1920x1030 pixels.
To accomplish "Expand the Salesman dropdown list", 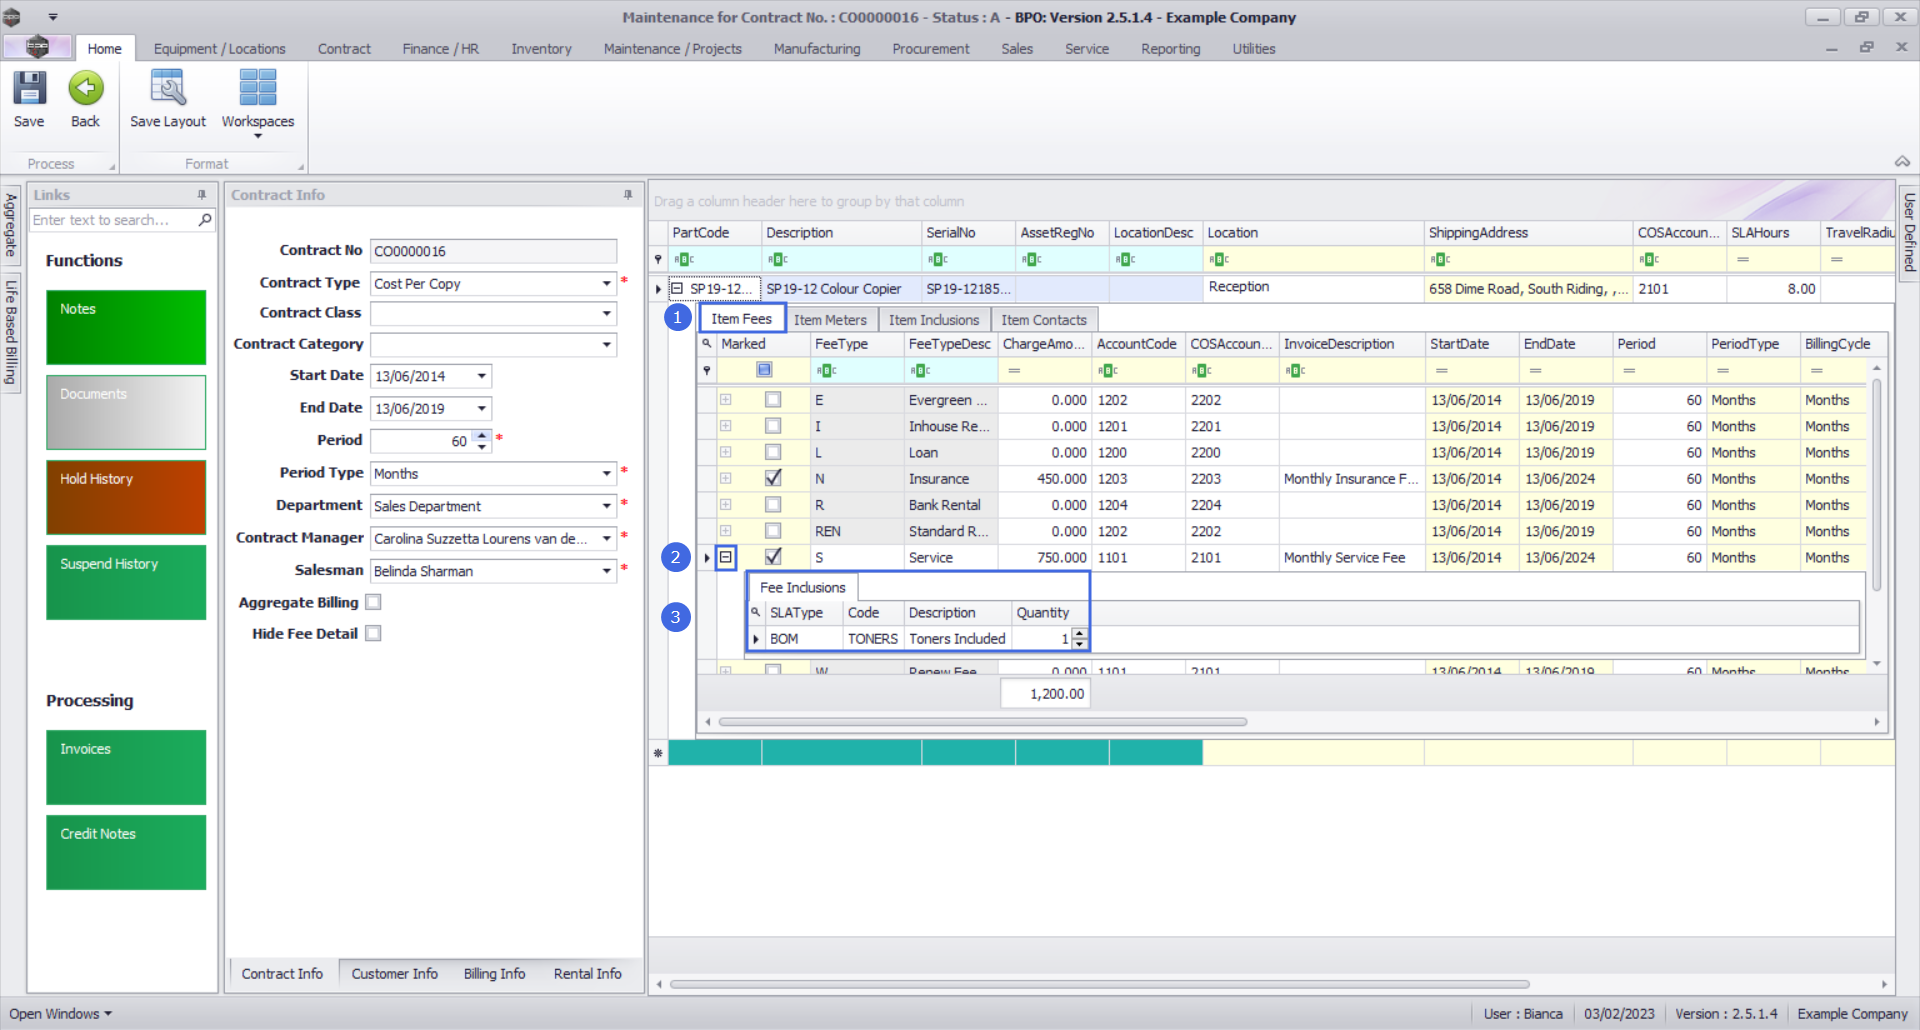I will point(606,571).
